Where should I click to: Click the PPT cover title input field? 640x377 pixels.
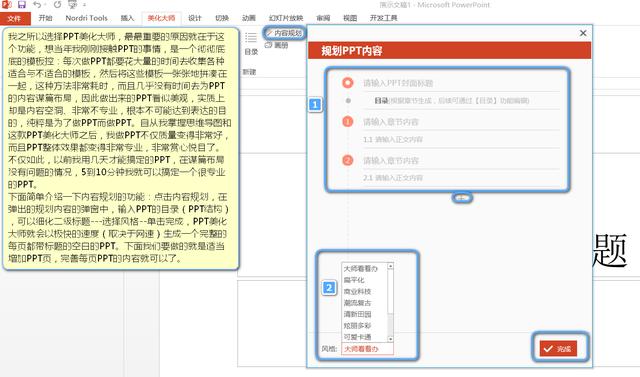[461, 83]
